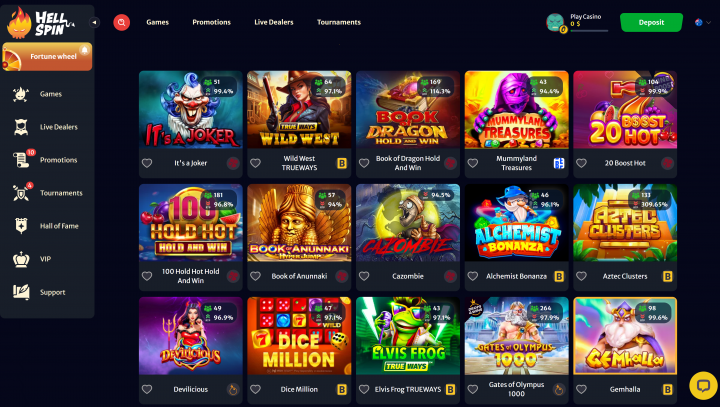Open the Gemhalla game thumbnail
The image size is (720, 407).
[x=625, y=336]
